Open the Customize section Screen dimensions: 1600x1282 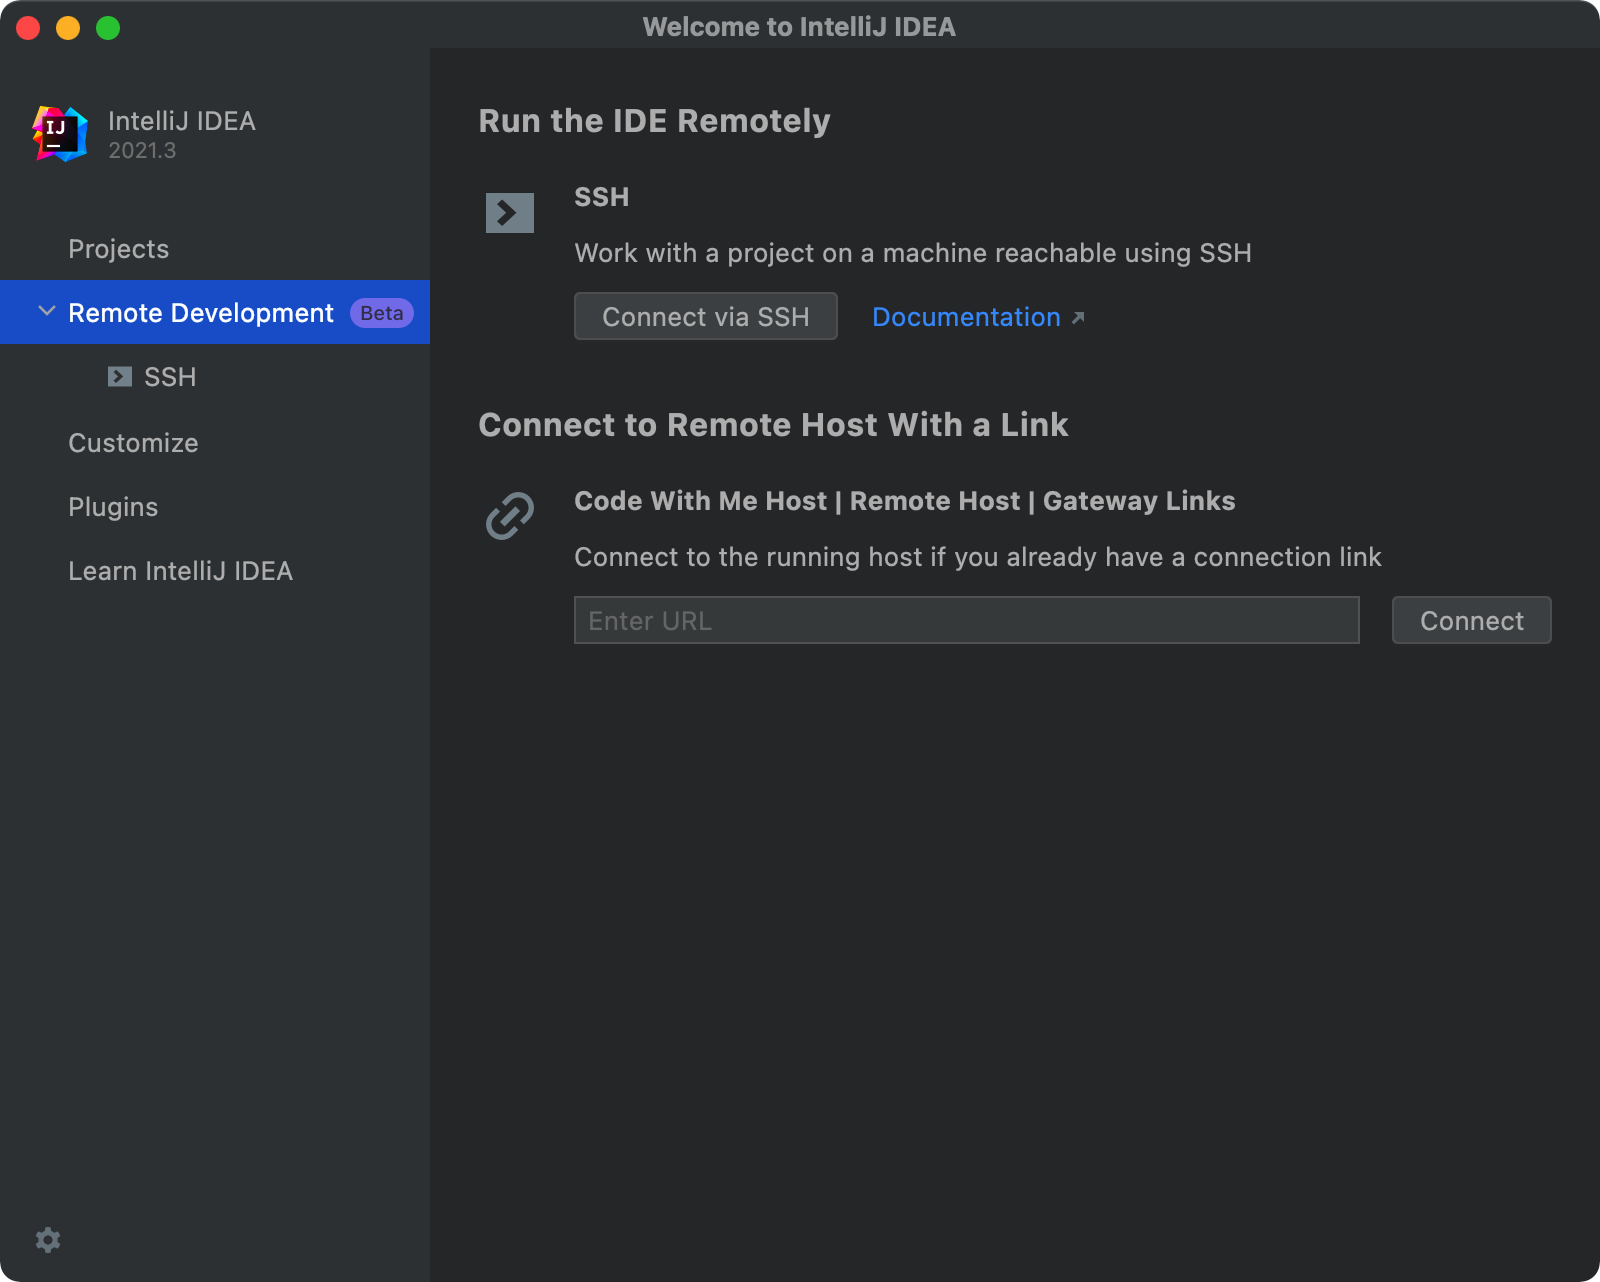[x=133, y=442]
